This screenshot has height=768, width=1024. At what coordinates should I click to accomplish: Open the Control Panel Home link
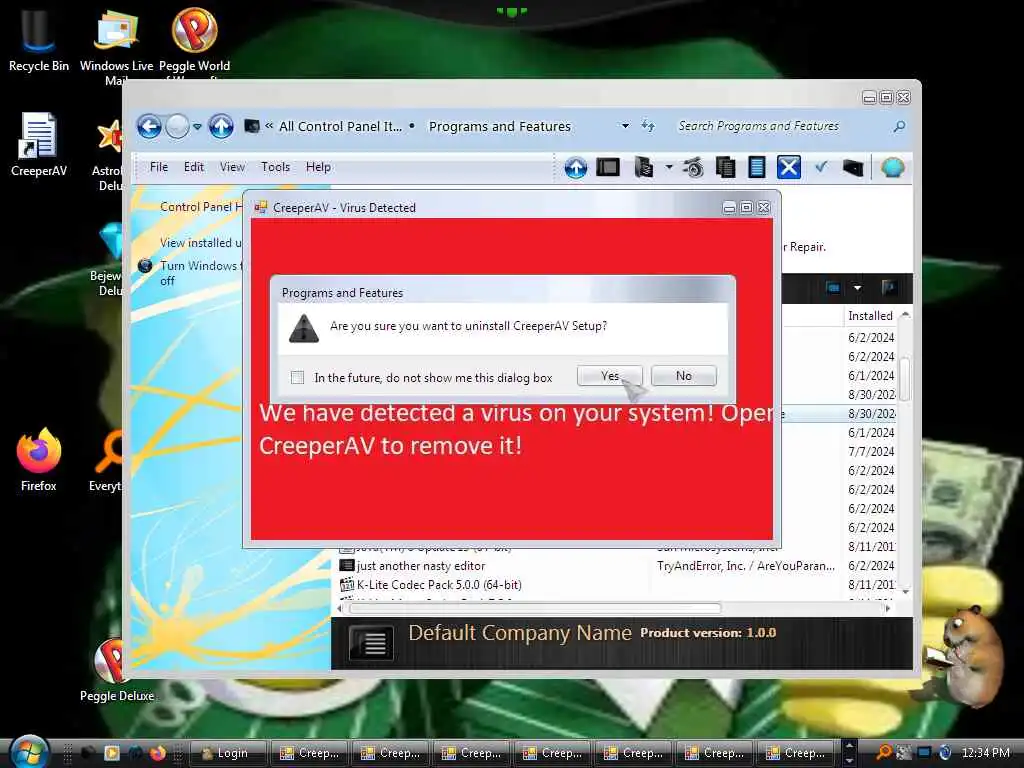pos(201,207)
